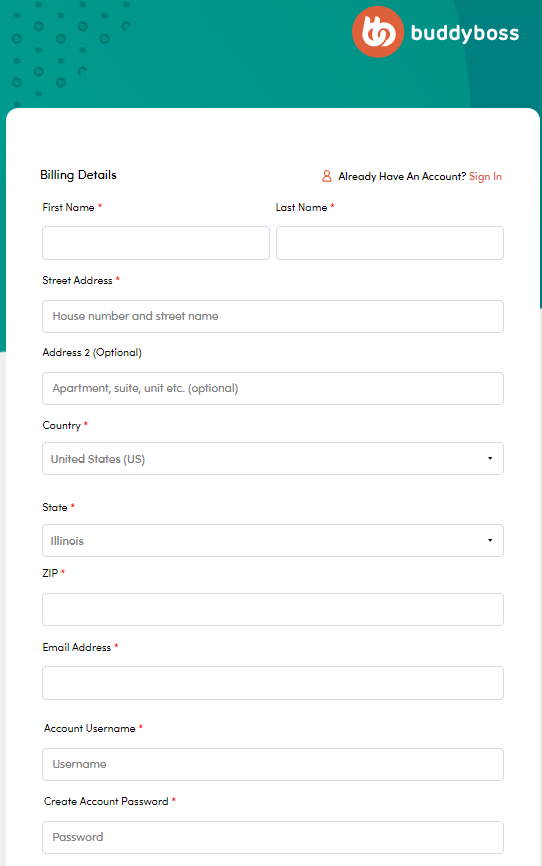Click the Email Address label
Screen dimensions: 542x866
[77, 647]
